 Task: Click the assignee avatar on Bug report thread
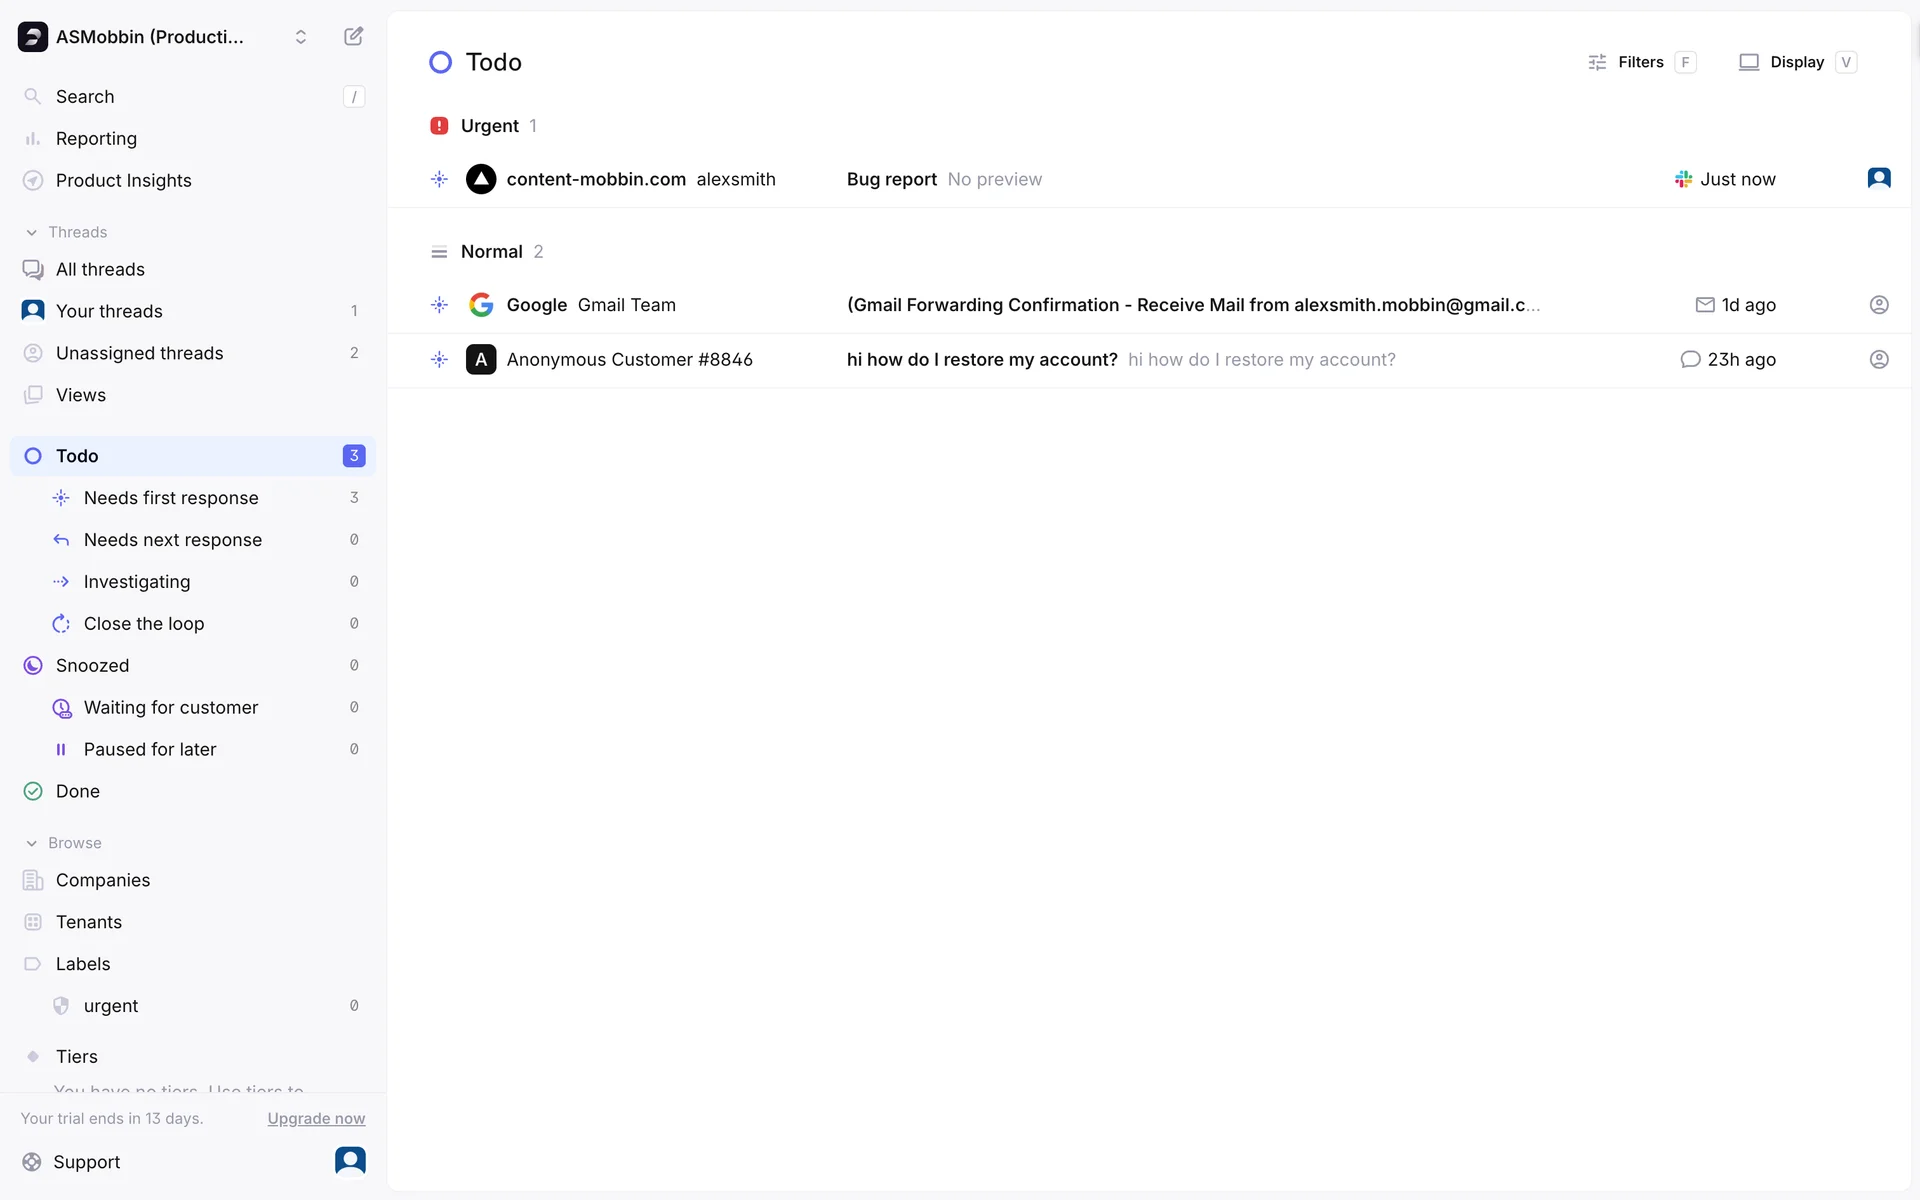pos(1878,178)
